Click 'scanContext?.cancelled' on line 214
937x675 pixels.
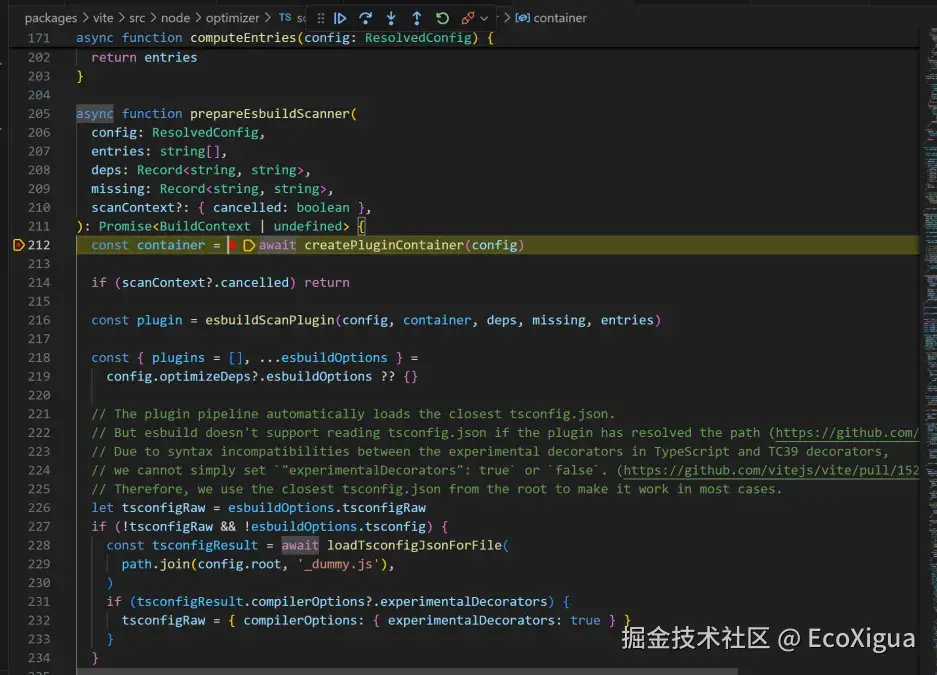205,283
